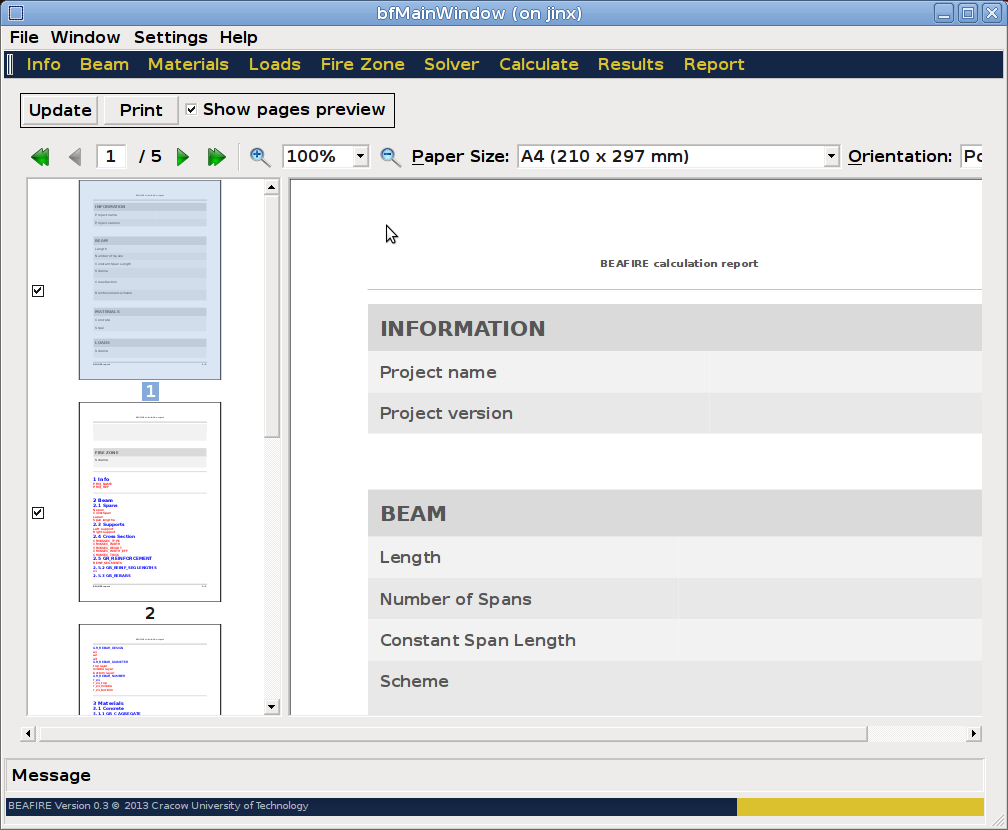Image resolution: width=1008 pixels, height=830 pixels.
Task: Open the Settings menu
Action: (x=170, y=37)
